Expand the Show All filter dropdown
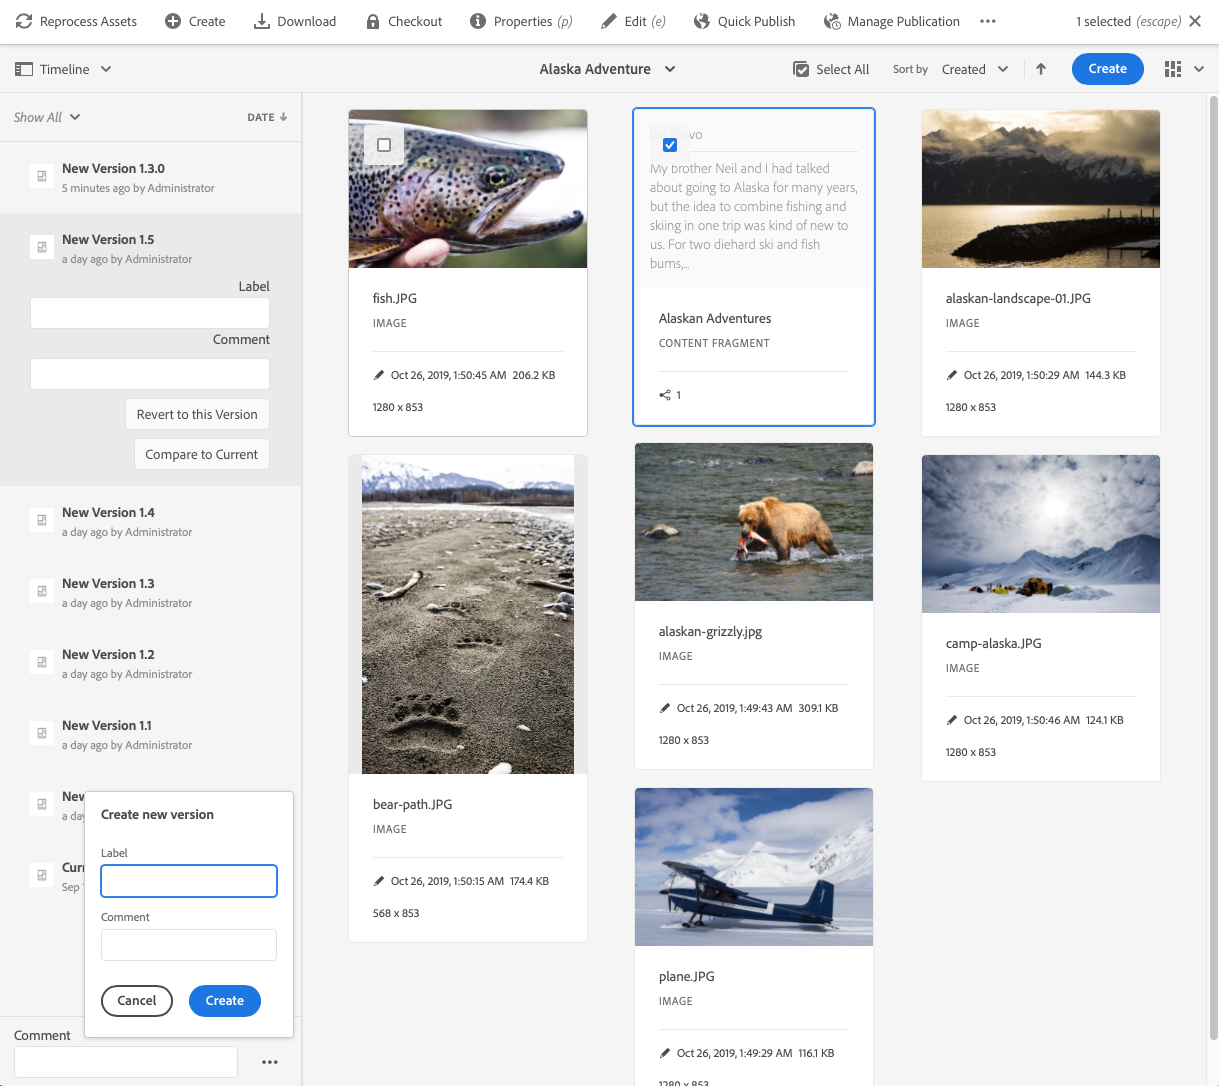Screen dimensions: 1219x1086 [47, 117]
